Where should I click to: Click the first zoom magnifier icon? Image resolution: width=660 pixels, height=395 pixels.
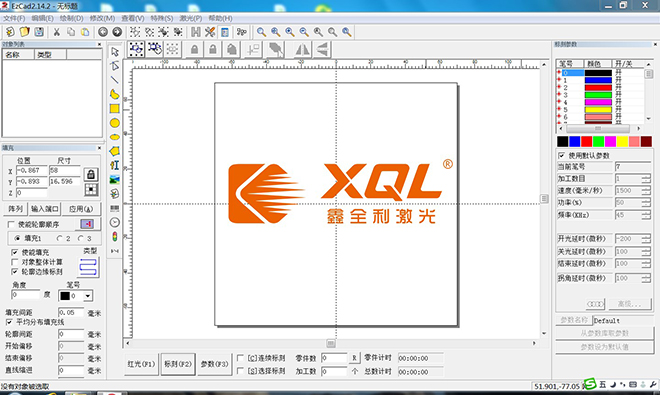pyautogui.click(x=261, y=32)
